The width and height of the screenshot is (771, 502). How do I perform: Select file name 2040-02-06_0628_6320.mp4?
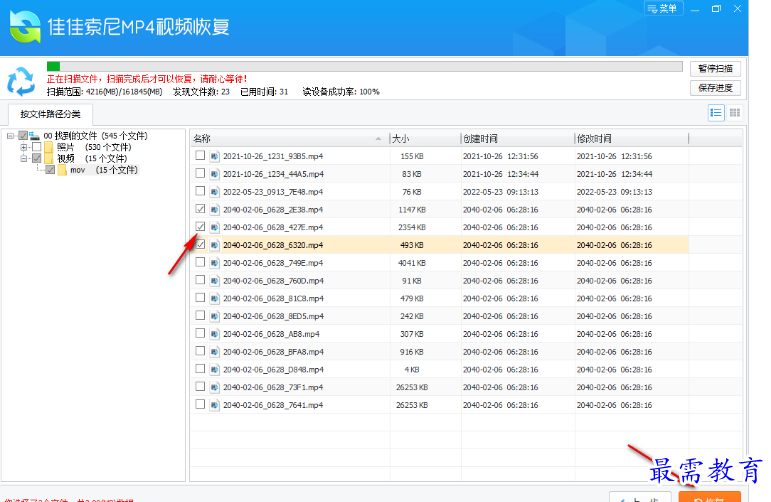pyautogui.click(x=273, y=245)
